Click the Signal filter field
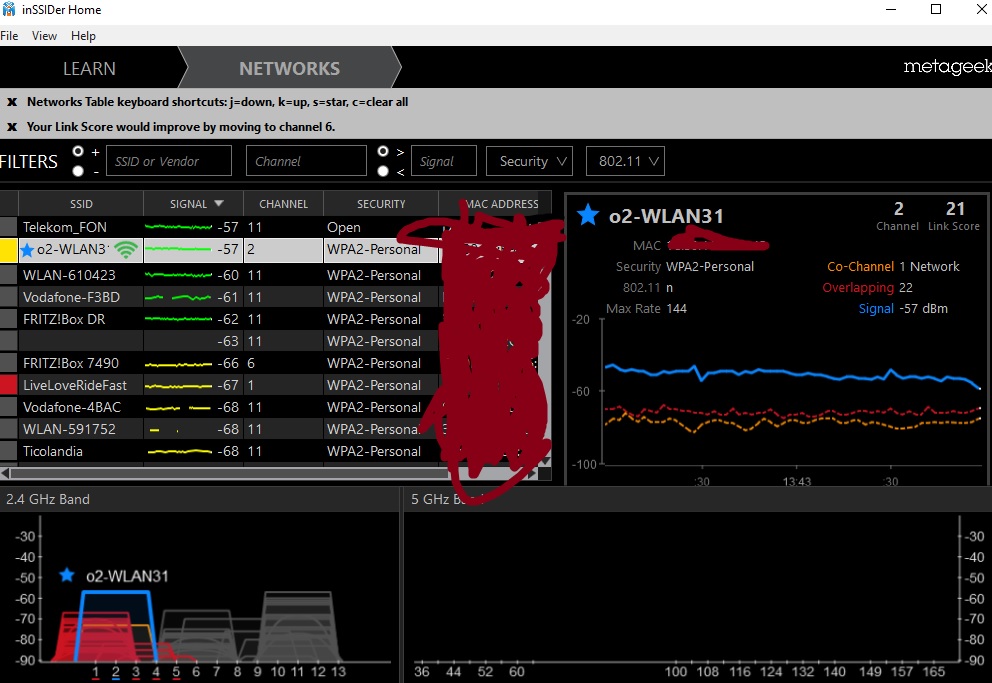The image size is (992, 683). coord(443,161)
